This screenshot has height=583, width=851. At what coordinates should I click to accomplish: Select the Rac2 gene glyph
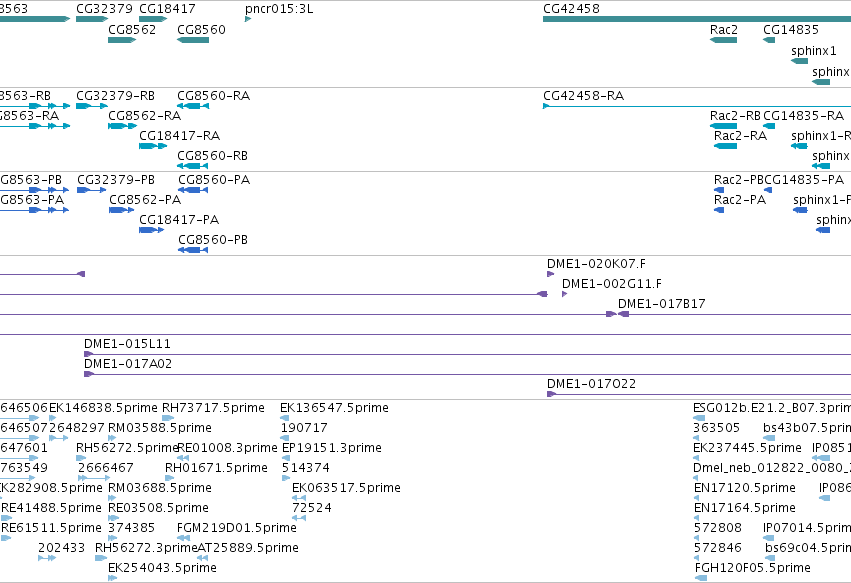723,40
